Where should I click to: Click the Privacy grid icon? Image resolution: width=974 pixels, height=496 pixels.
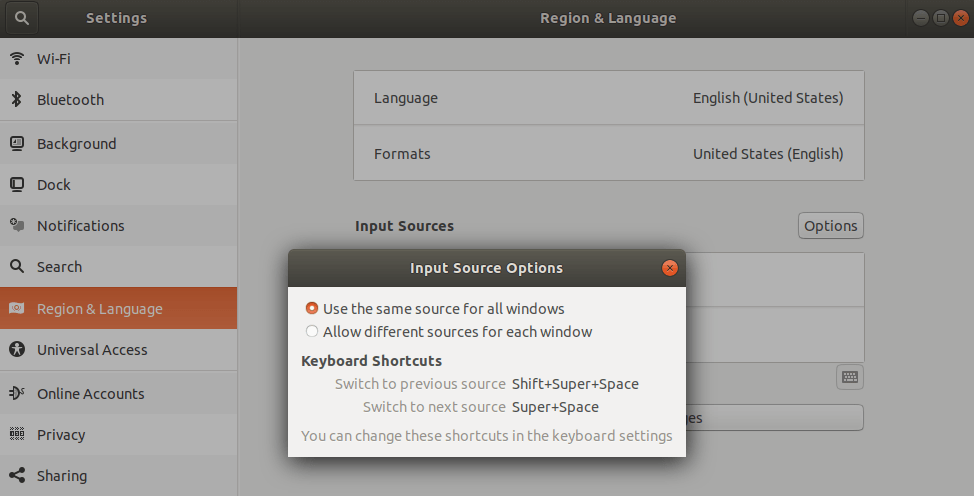tap(17, 434)
